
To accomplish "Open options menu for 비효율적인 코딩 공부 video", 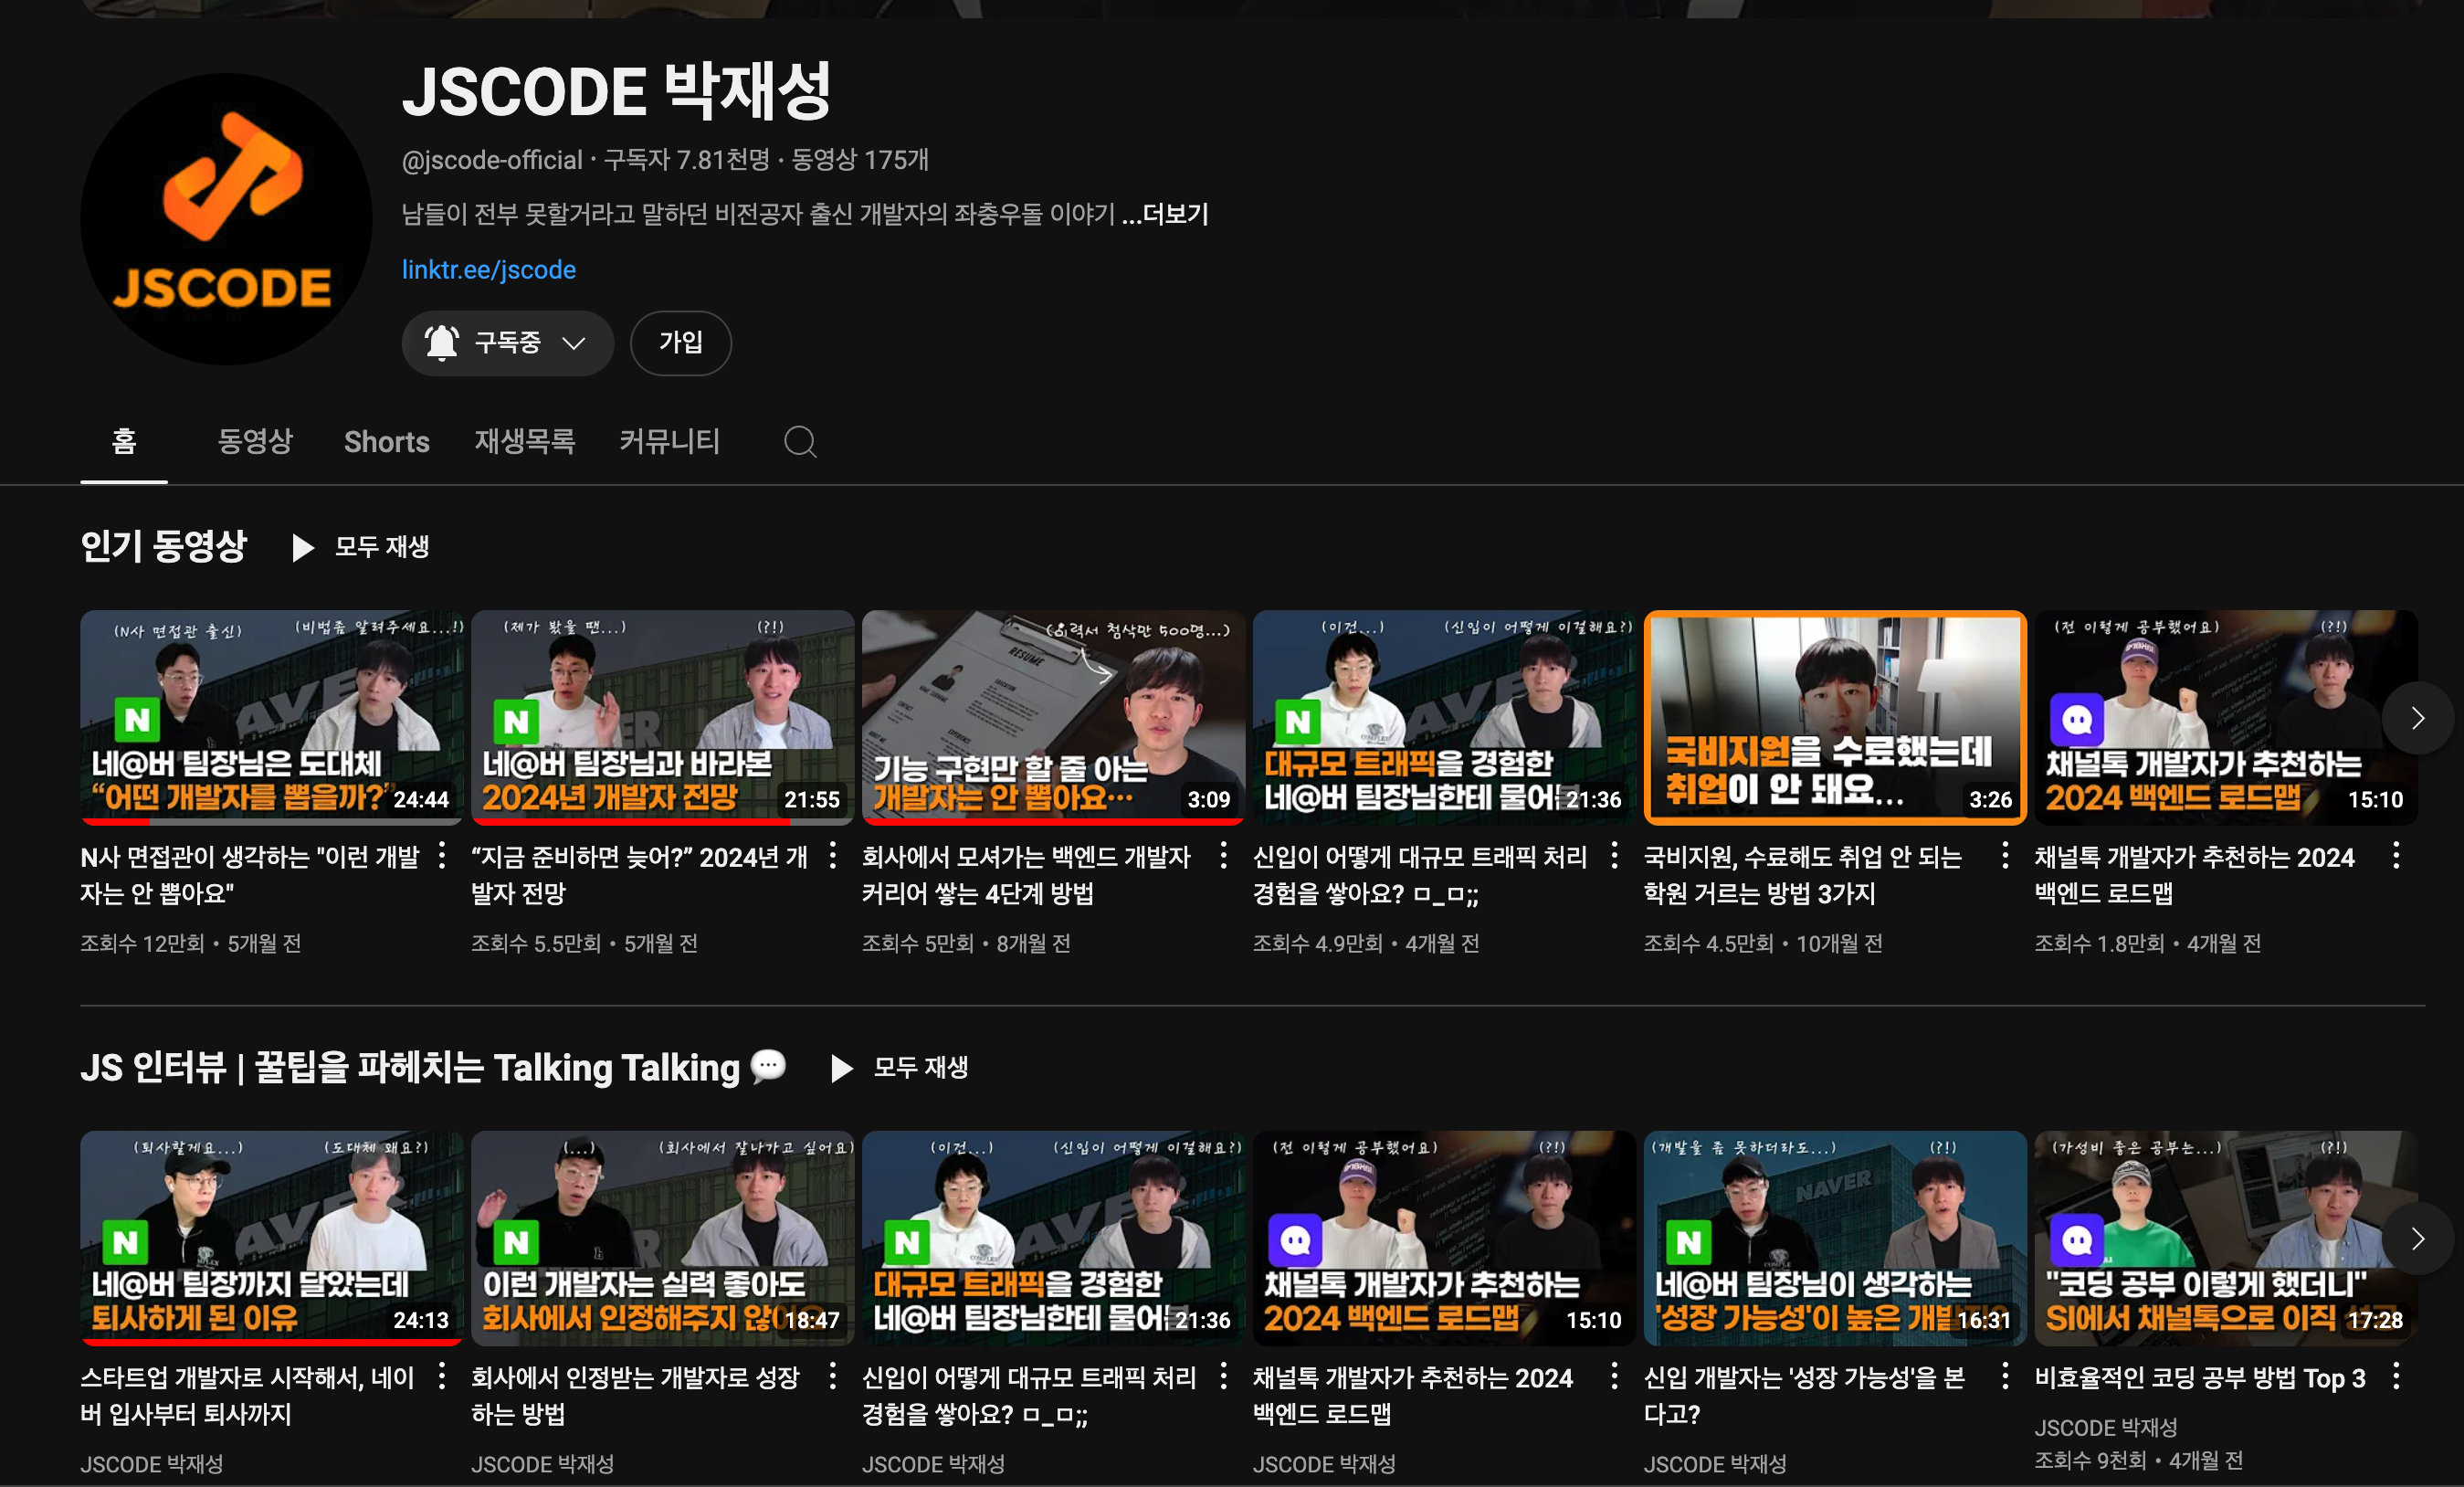I will (x=2396, y=1377).
